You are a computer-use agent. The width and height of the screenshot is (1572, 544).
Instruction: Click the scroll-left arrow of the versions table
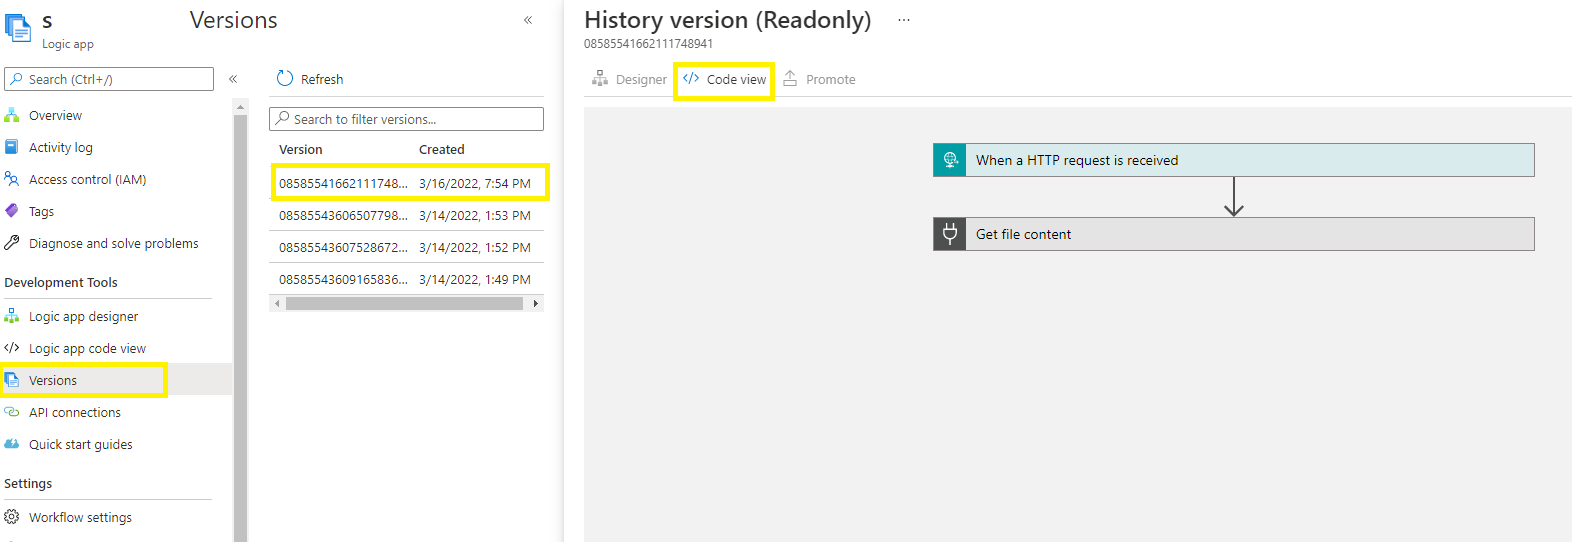tap(277, 303)
